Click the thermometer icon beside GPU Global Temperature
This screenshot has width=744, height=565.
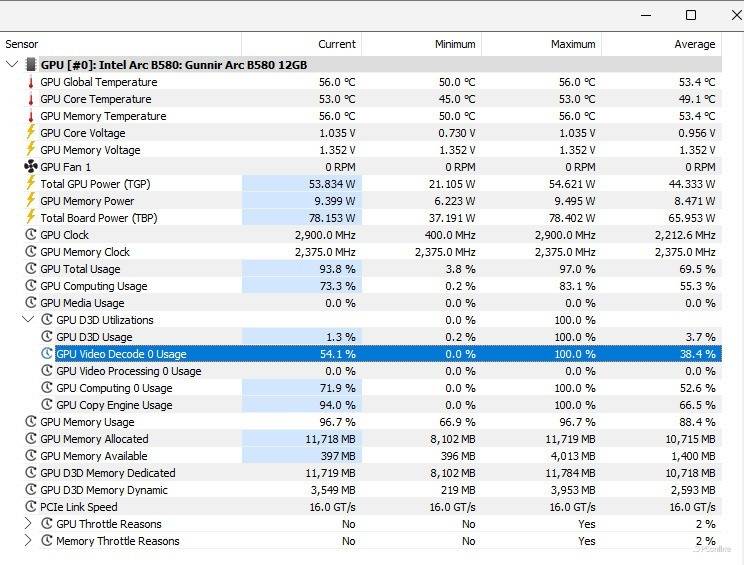pyautogui.click(x=30, y=82)
